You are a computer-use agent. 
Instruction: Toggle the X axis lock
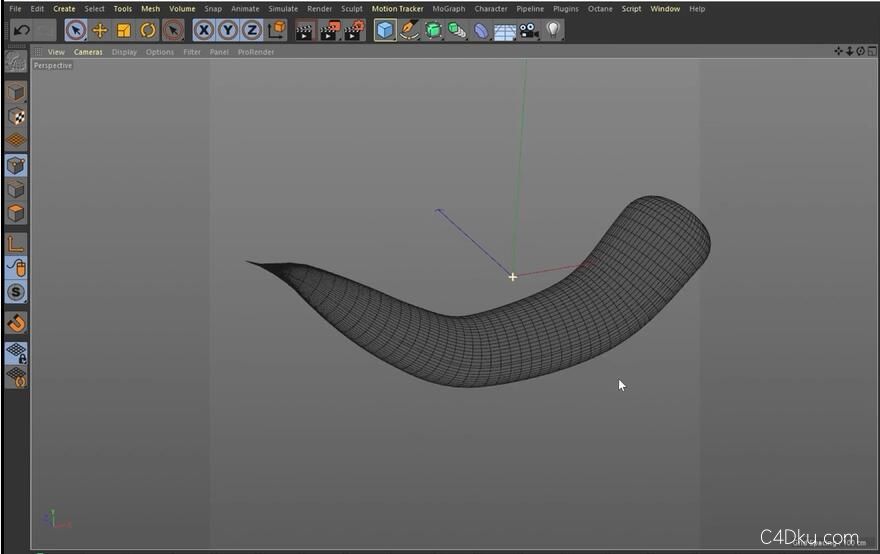204,30
